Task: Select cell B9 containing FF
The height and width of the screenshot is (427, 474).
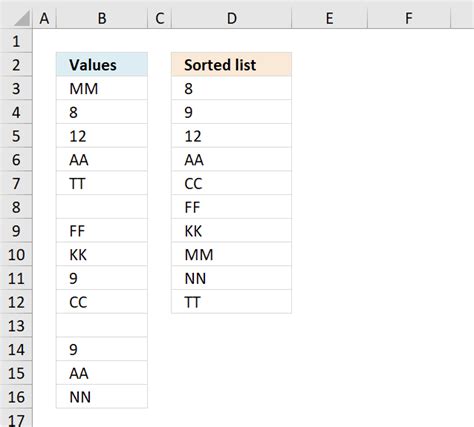Action: click(102, 231)
